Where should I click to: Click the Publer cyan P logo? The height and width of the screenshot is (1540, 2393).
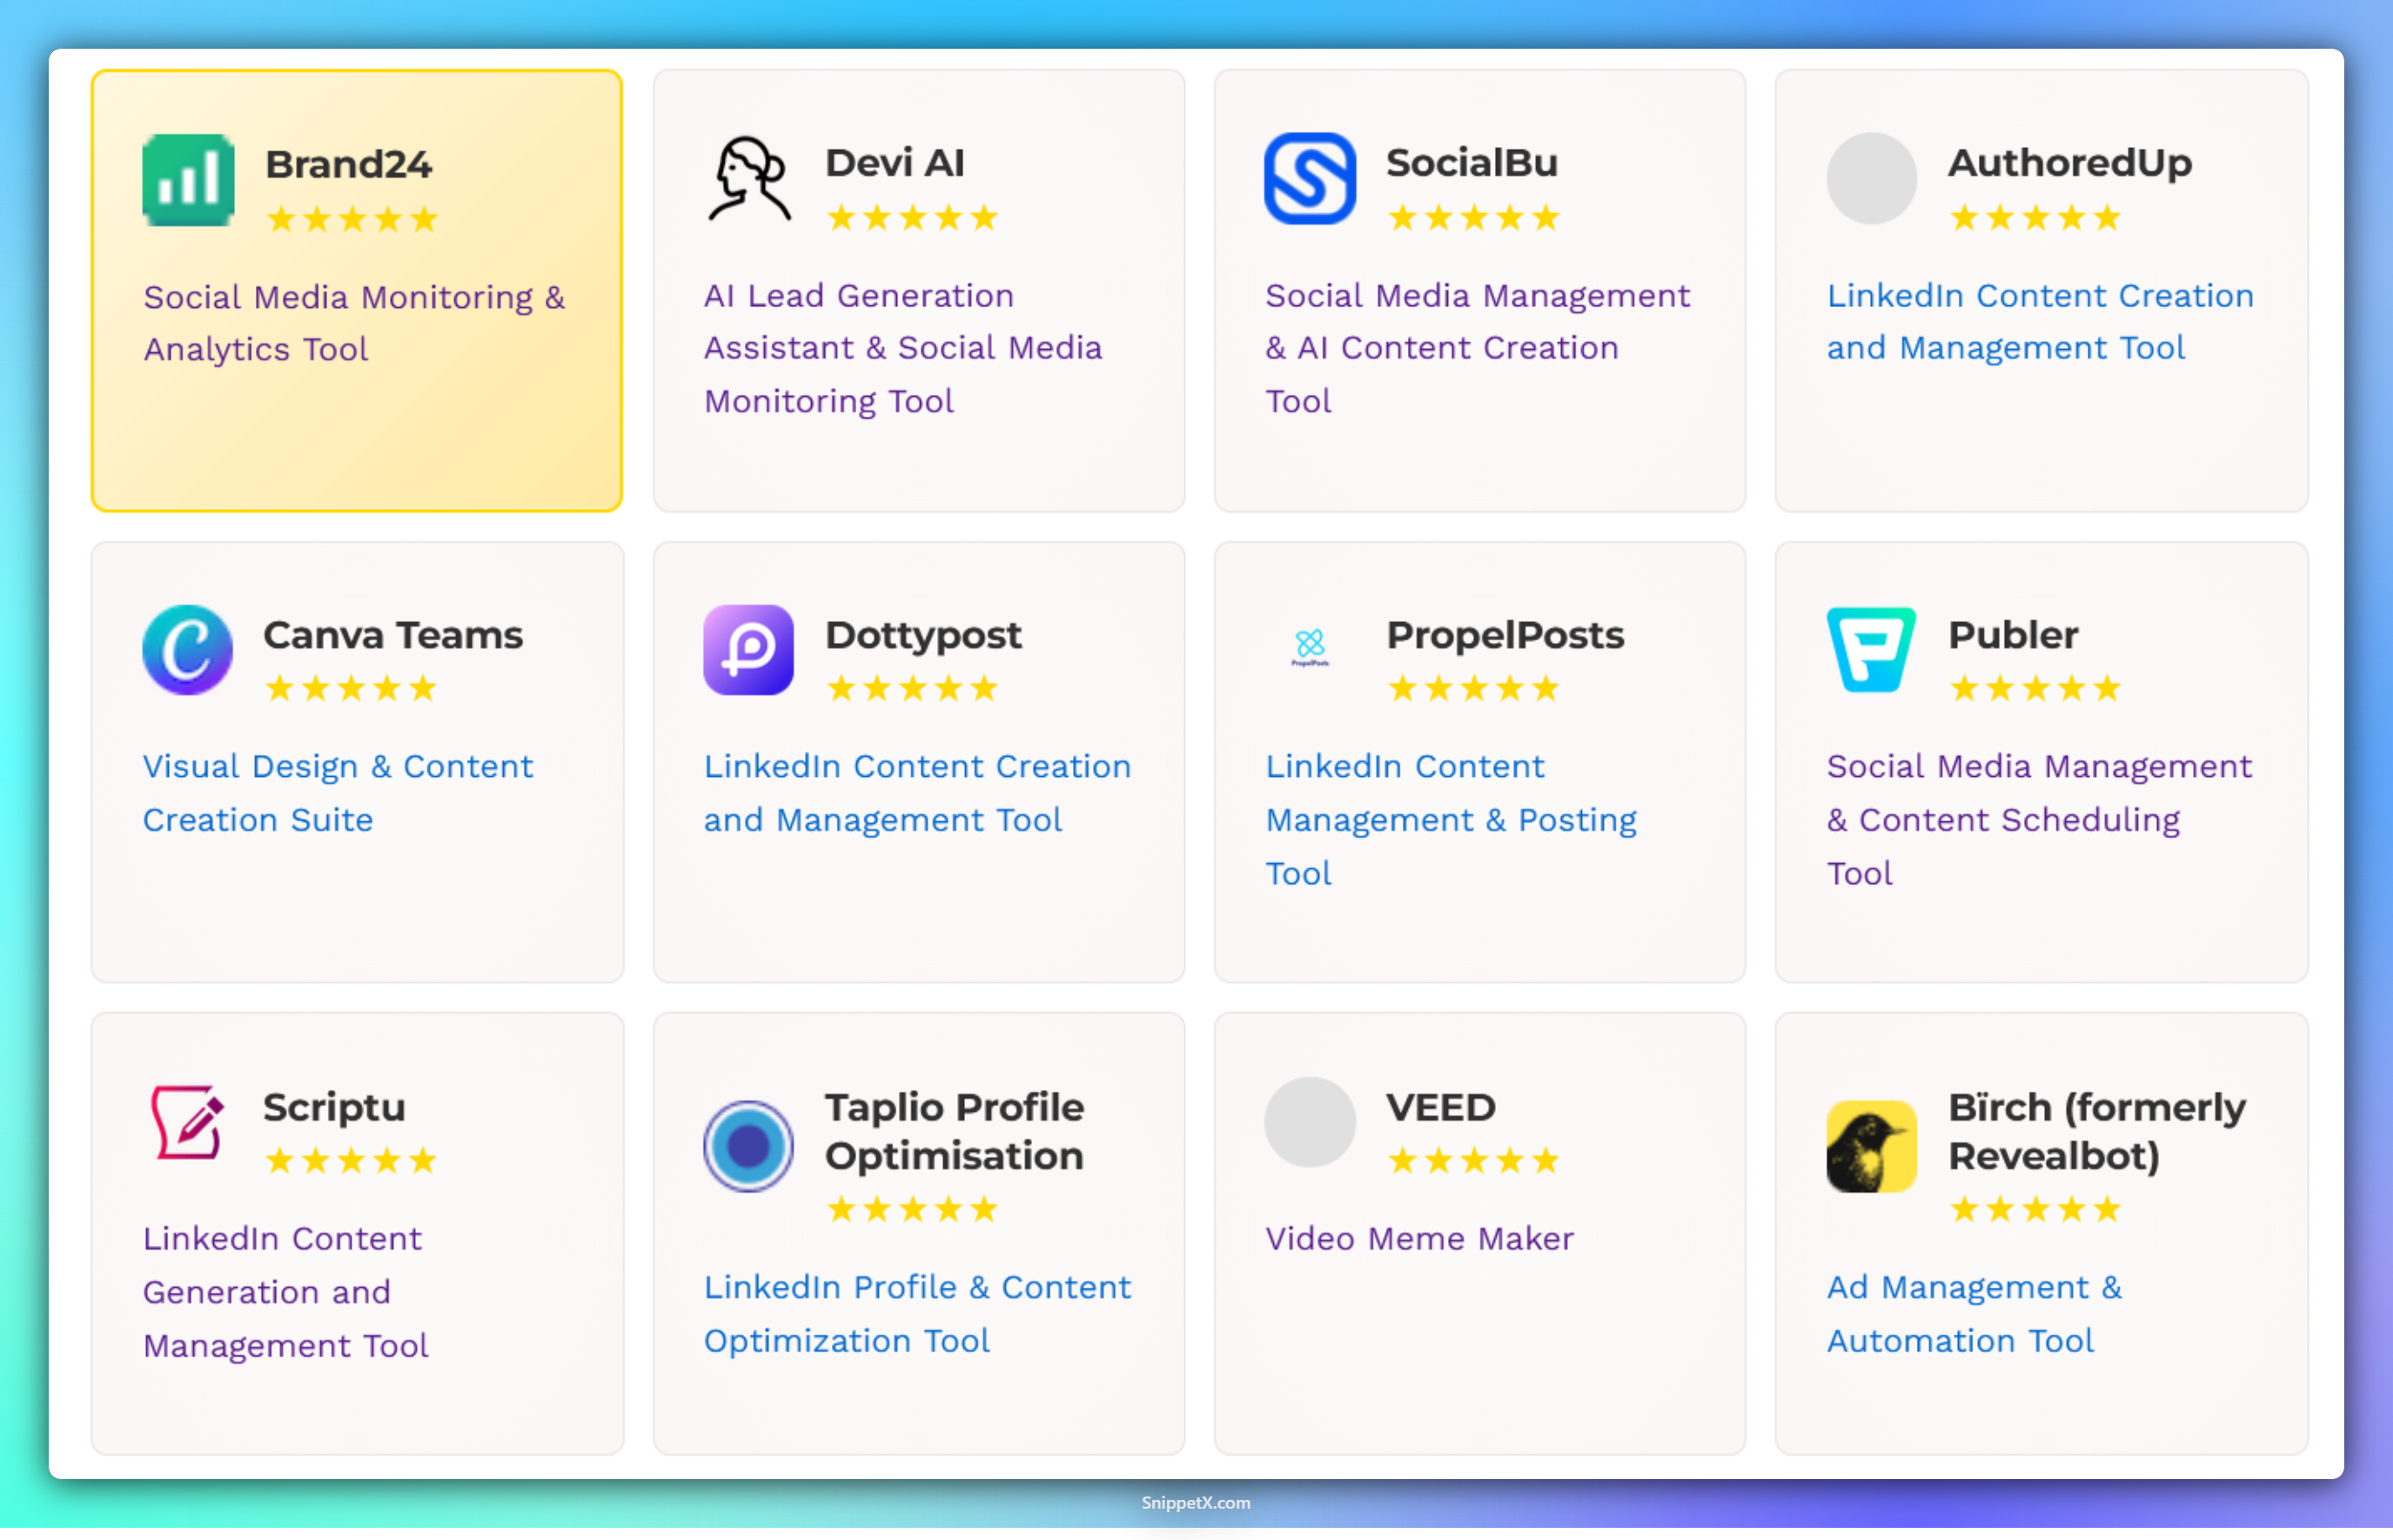pos(1871,650)
